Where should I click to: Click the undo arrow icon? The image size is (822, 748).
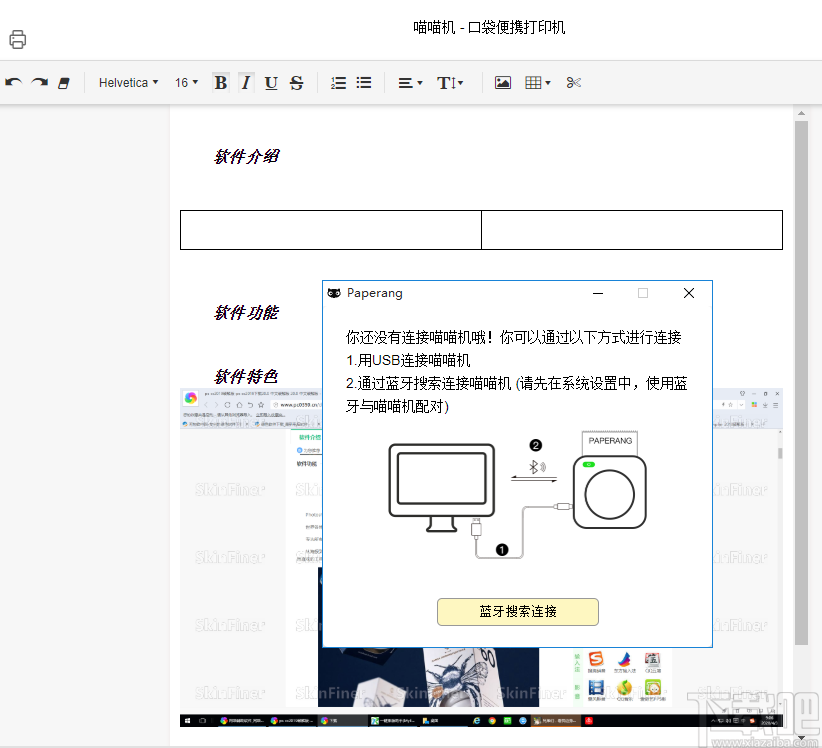tap(13, 82)
